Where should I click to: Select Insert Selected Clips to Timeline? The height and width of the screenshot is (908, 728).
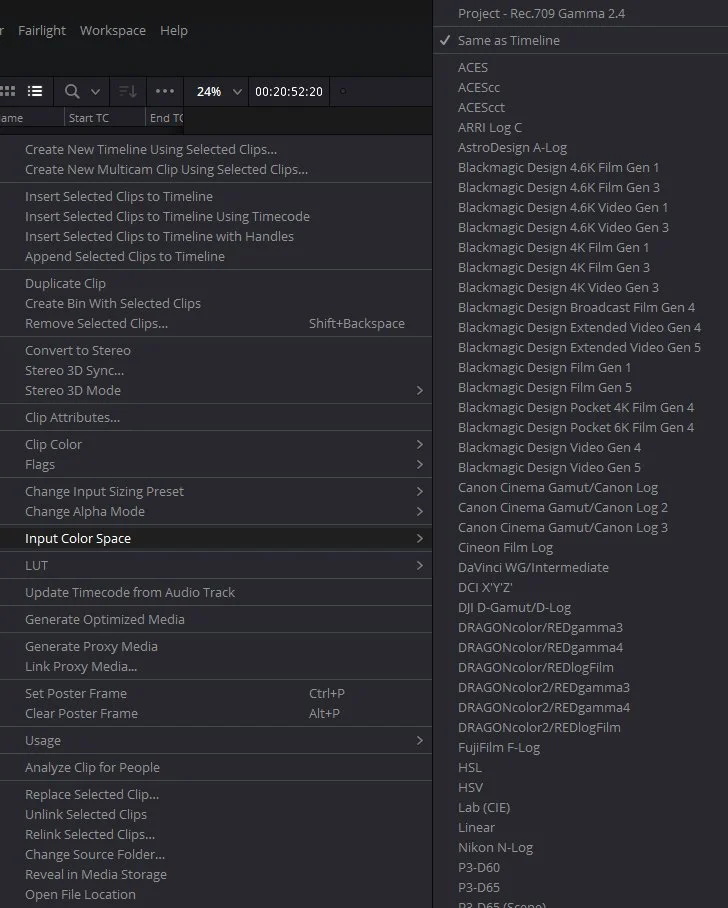pos(119,196)
